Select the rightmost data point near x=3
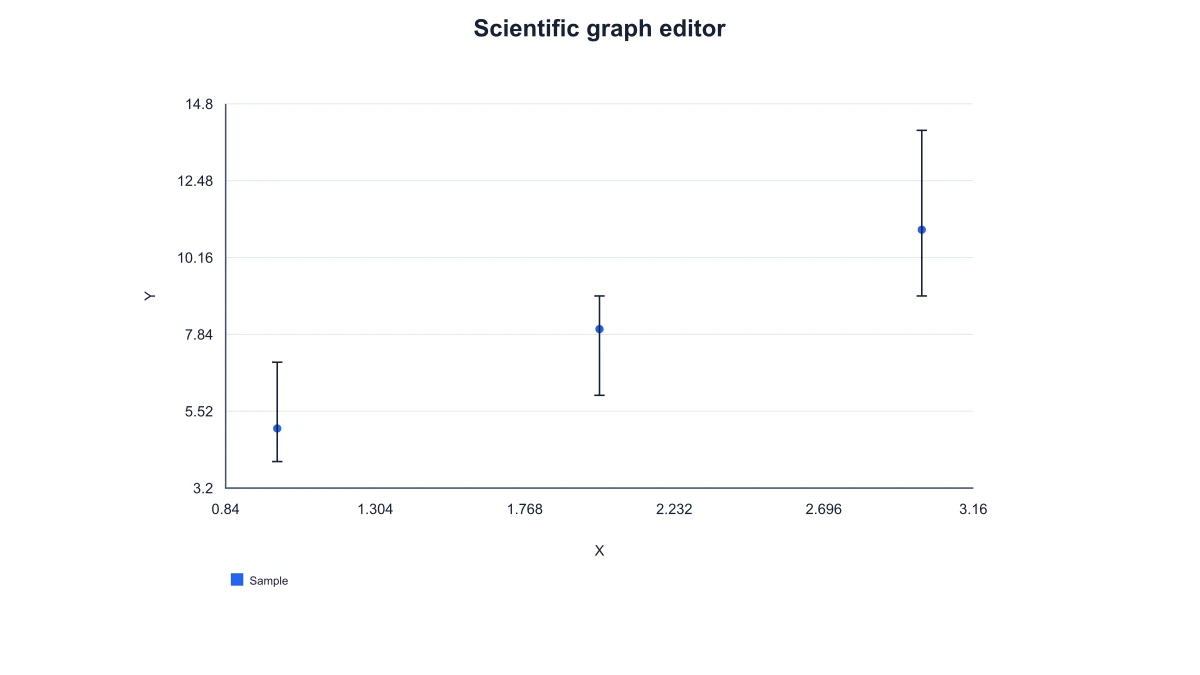Viewport: 1200px width, 675px height. click(x=922, y=230)
